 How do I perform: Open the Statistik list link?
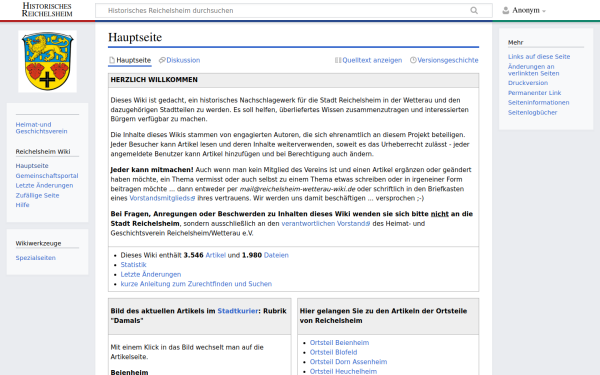(x=133, y=265)
